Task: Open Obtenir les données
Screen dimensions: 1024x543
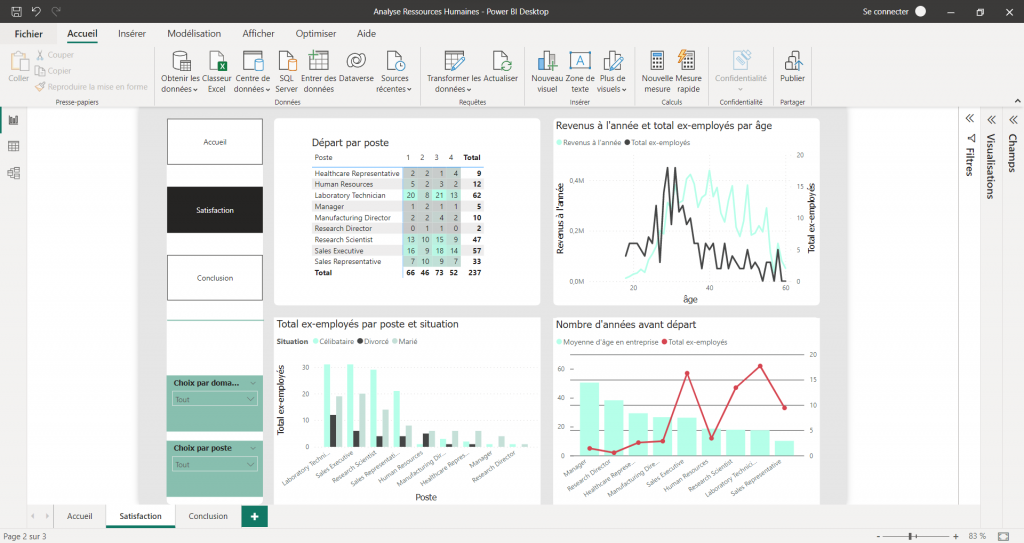Action: [180, 71]
